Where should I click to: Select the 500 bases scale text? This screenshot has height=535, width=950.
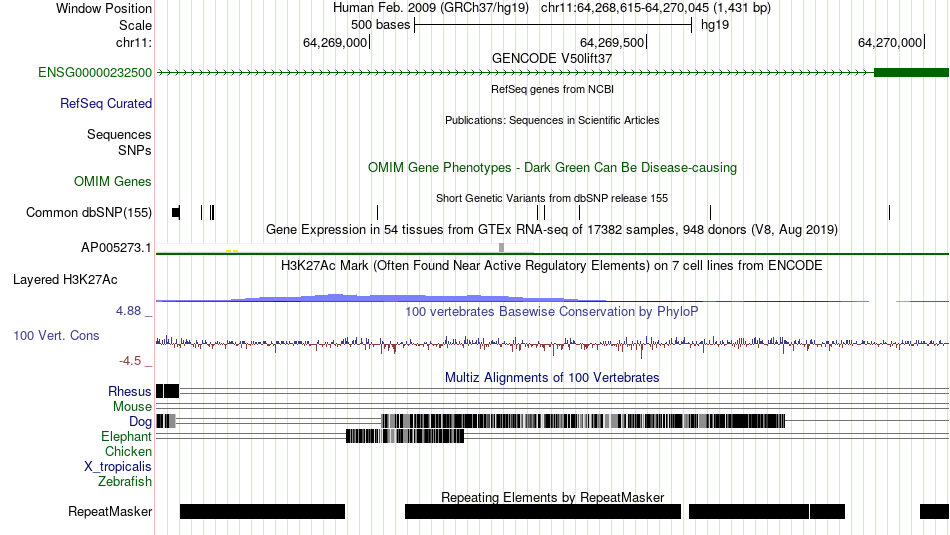[380, 25]
